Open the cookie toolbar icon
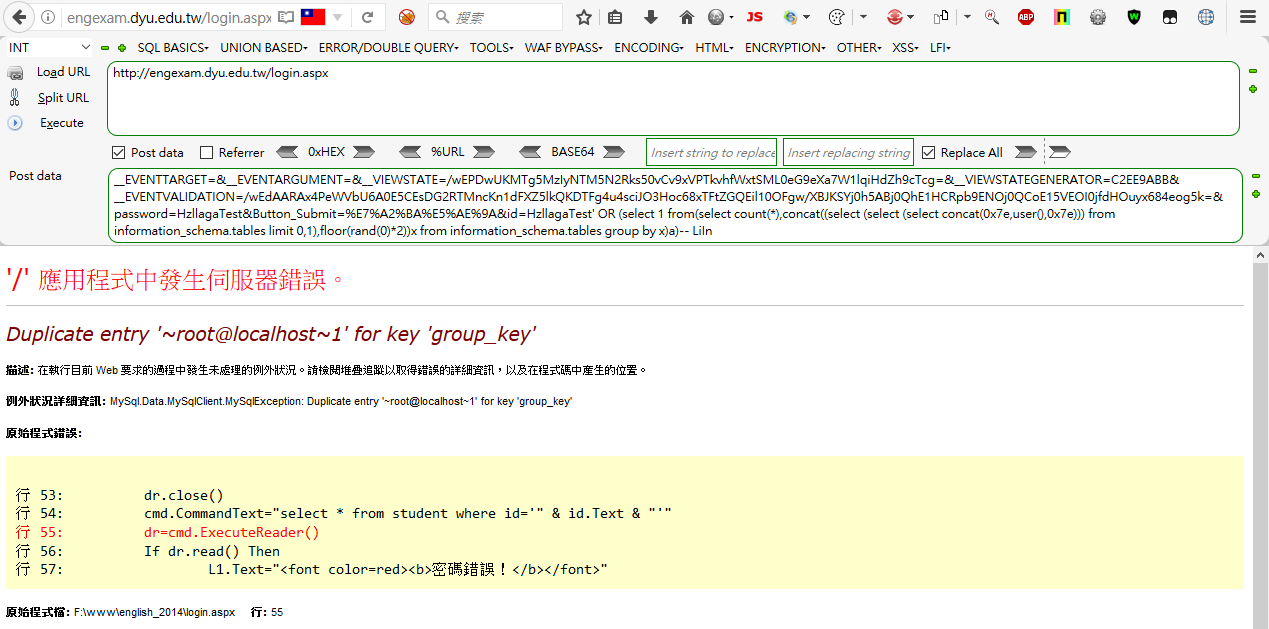The width and height of the screenshot is (1269, 629). pos(838,17)
